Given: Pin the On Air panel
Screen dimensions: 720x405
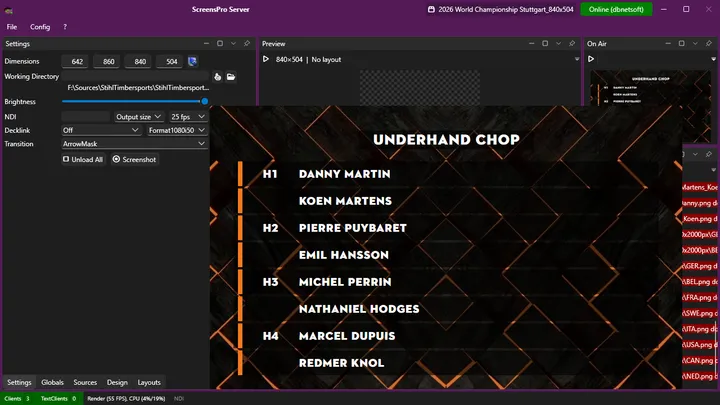Looking at the screenshot, I should [x=709, y=44].
